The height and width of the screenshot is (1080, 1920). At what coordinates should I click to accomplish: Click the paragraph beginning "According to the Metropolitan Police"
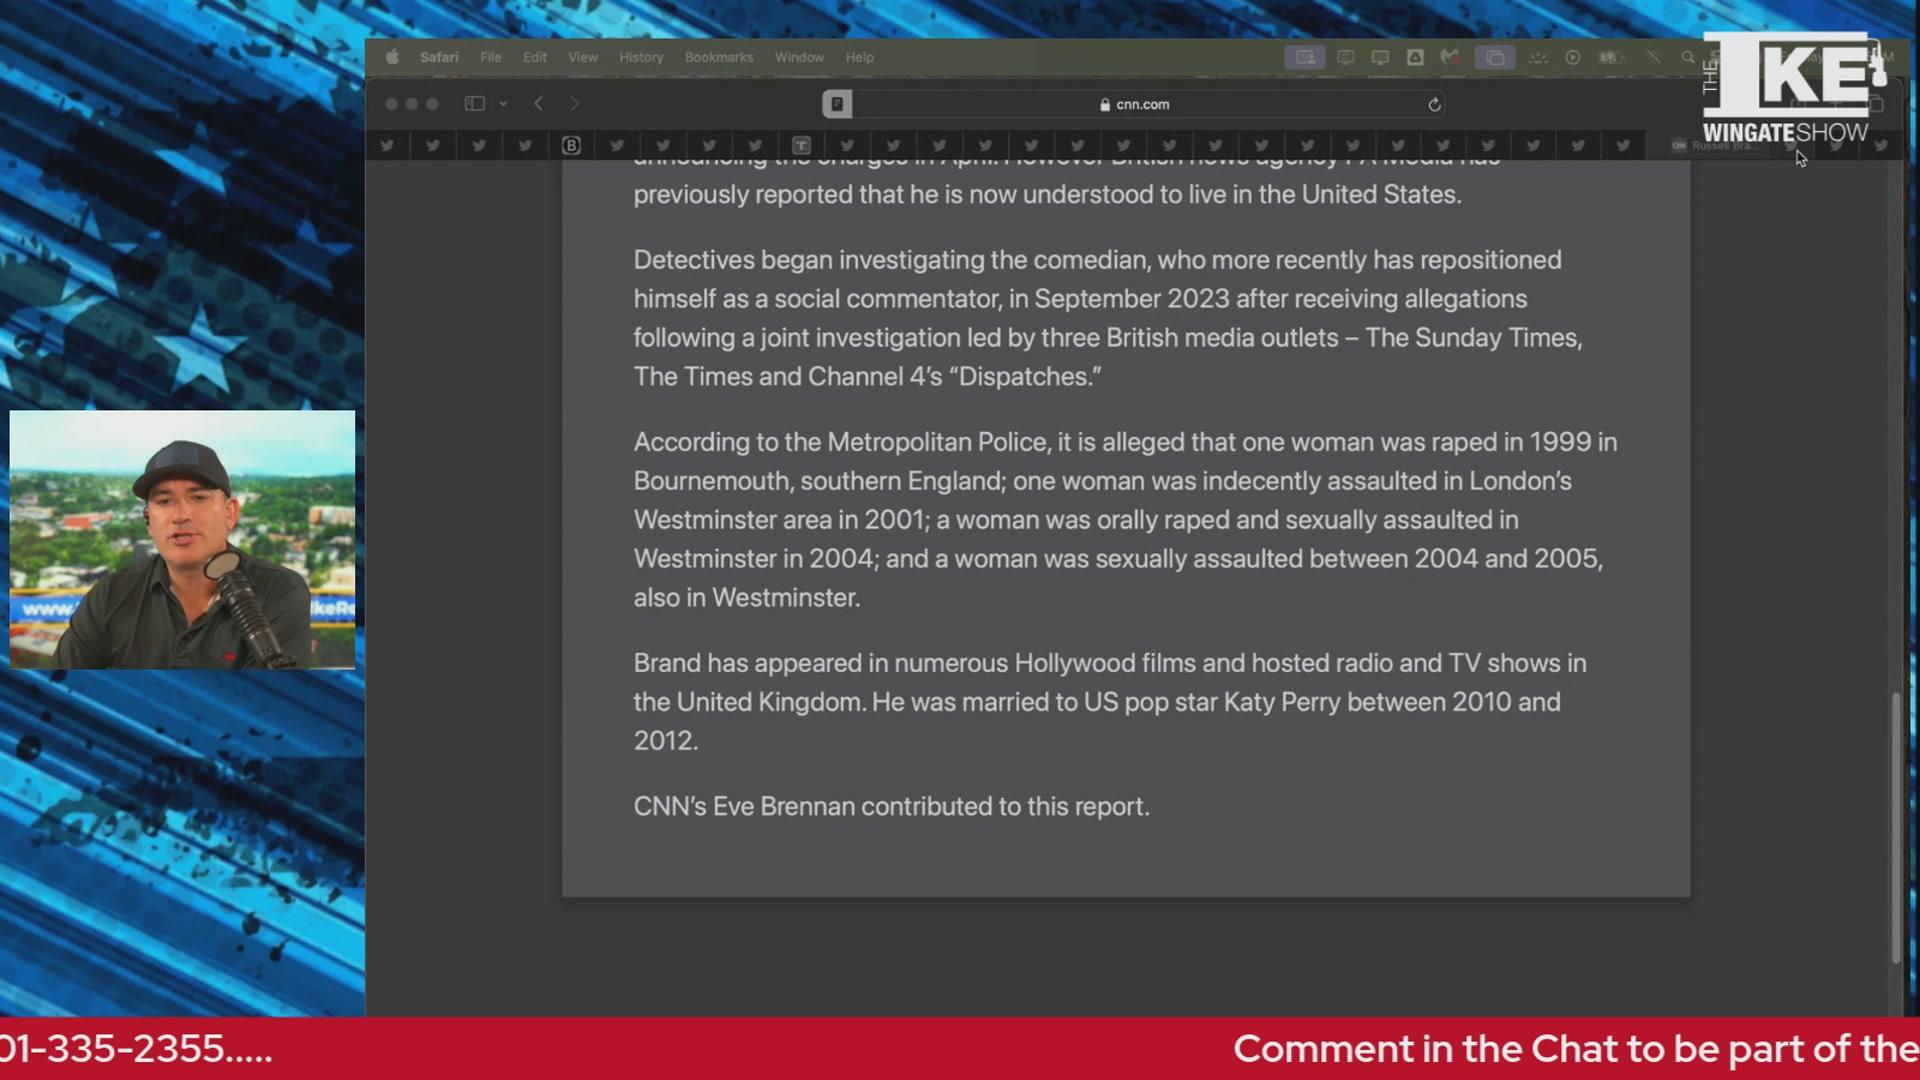[1125, 519]
